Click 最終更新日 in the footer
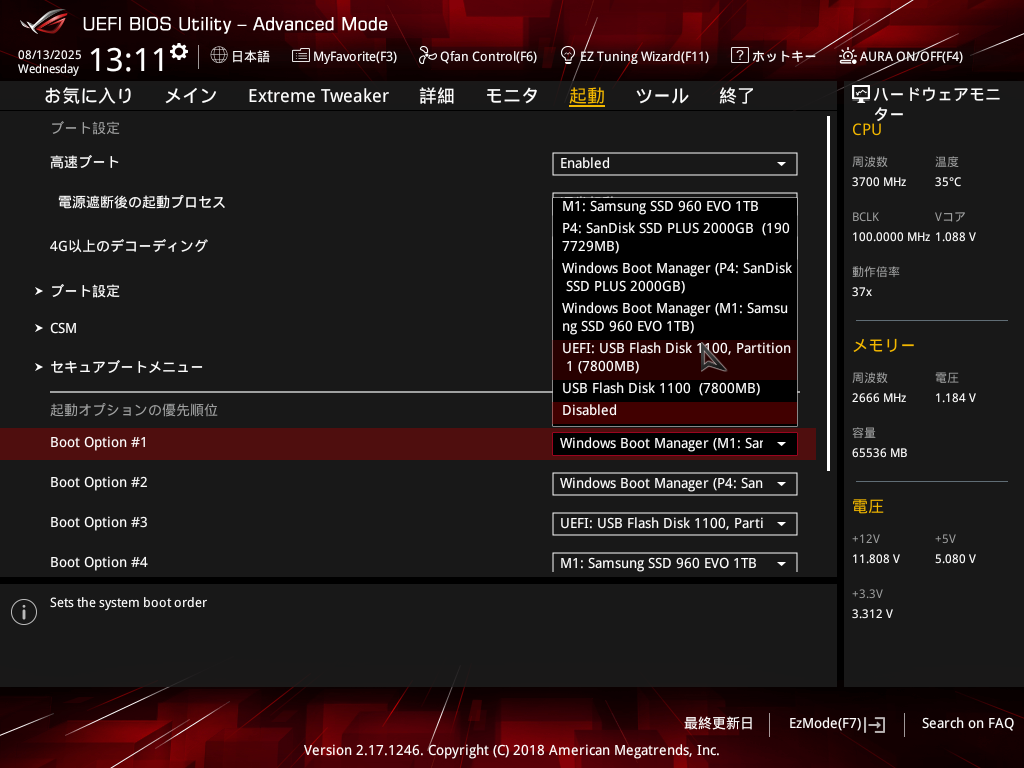Image resolution: width=1024 pixels, height=768 pixels. click(x=718, y=724)
